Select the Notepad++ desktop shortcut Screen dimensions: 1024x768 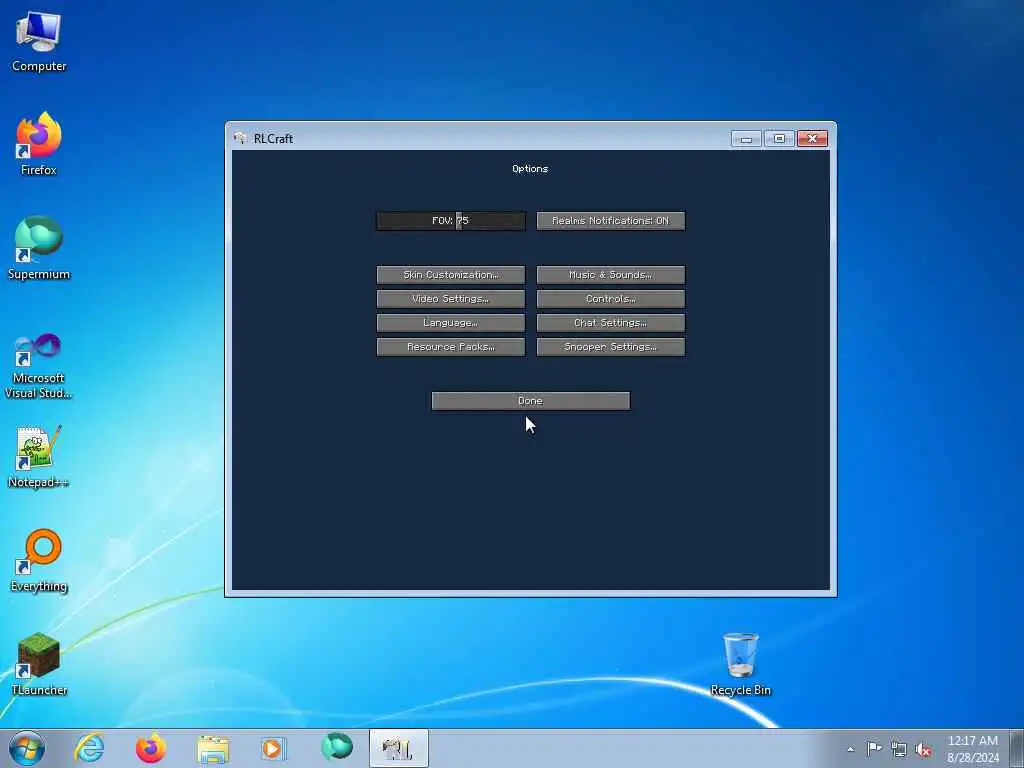pyautogui.click(x=39, y=457)
